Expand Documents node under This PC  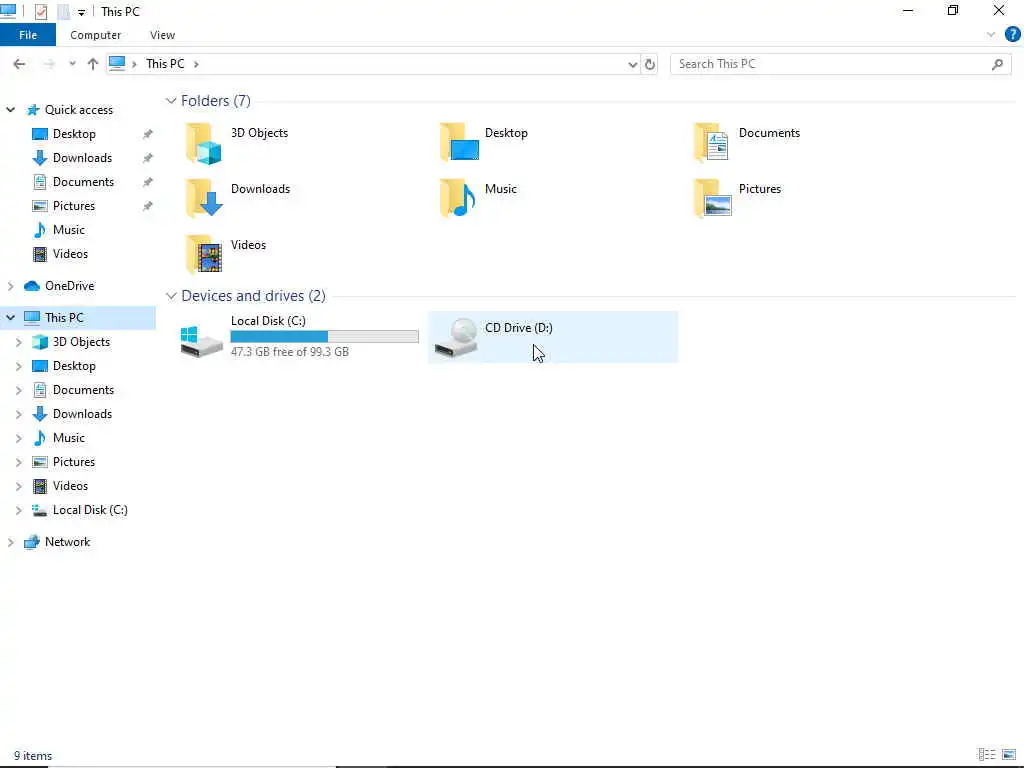coord(18,391)
